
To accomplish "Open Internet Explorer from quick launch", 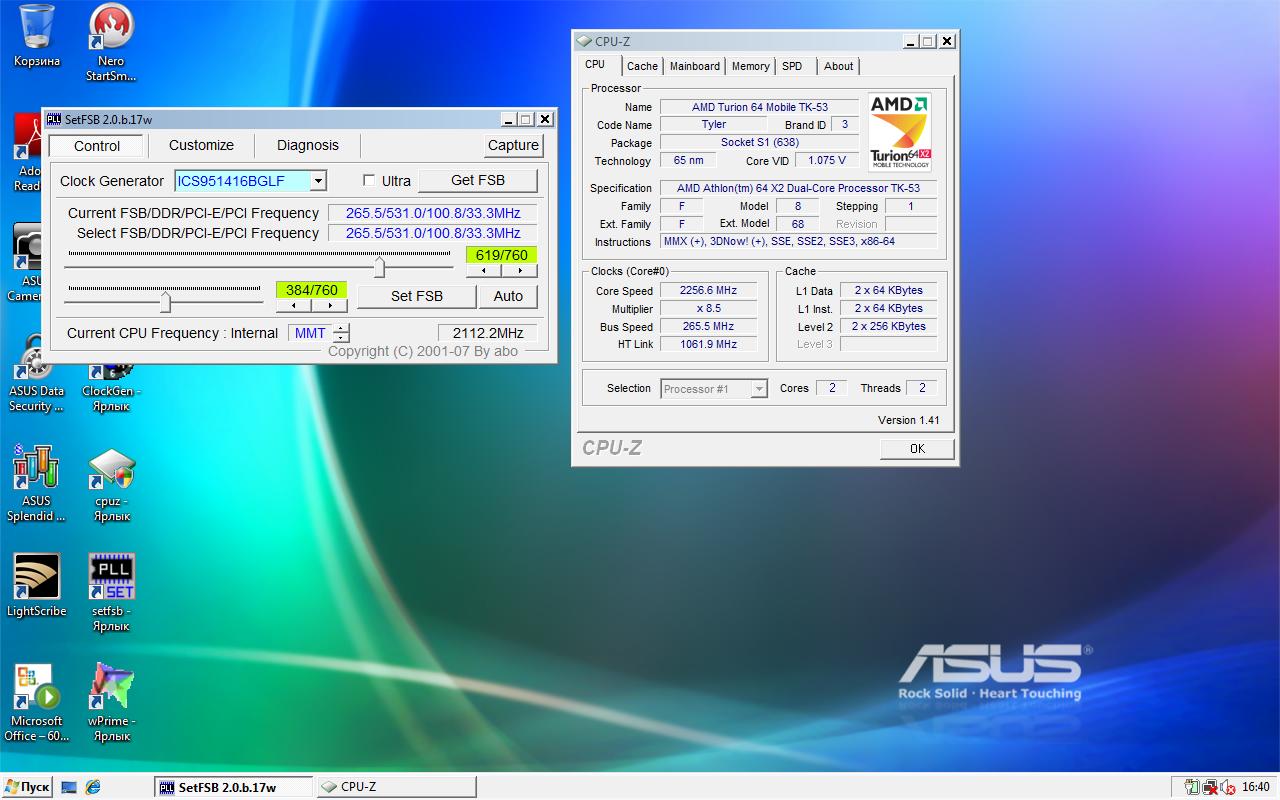I will pyautogui.click(x=93, y=787).
